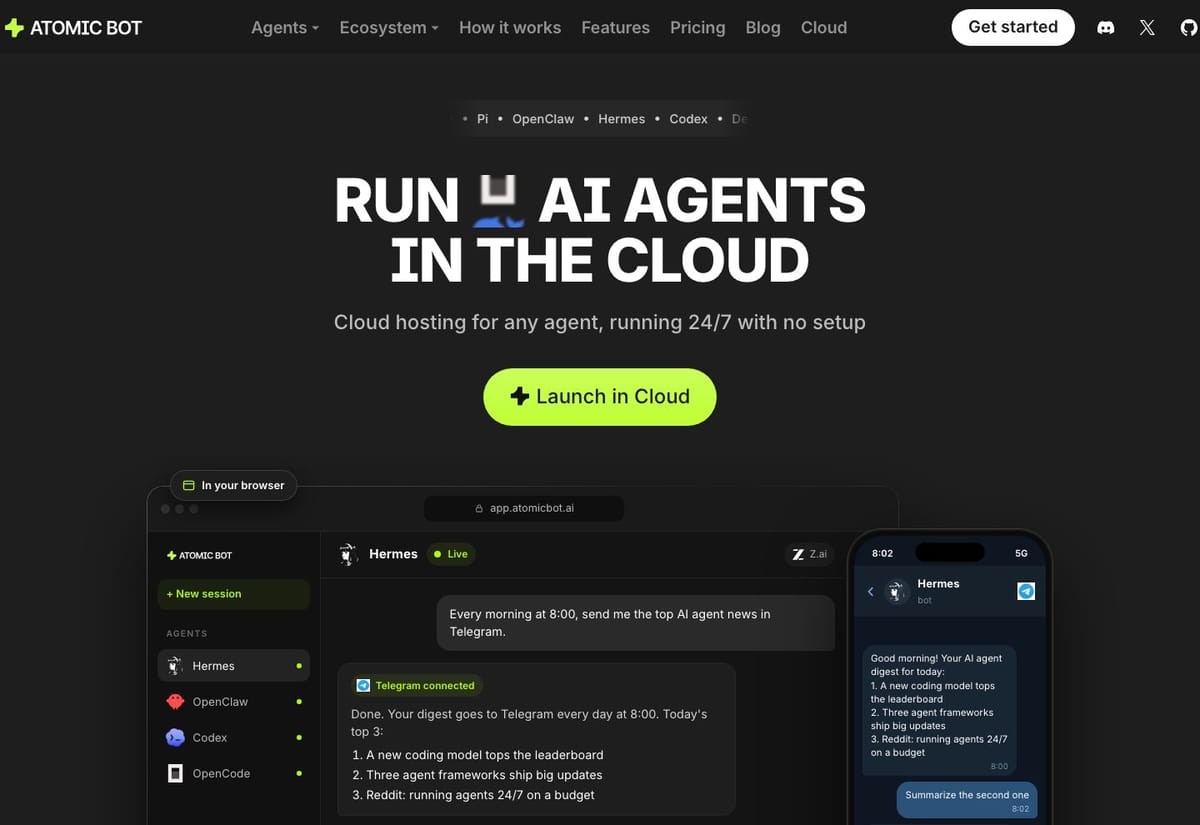Screen dimensions: 1200x825
Task: Click the AGENTS section label in sidebar
Action: tap(187, 634)
